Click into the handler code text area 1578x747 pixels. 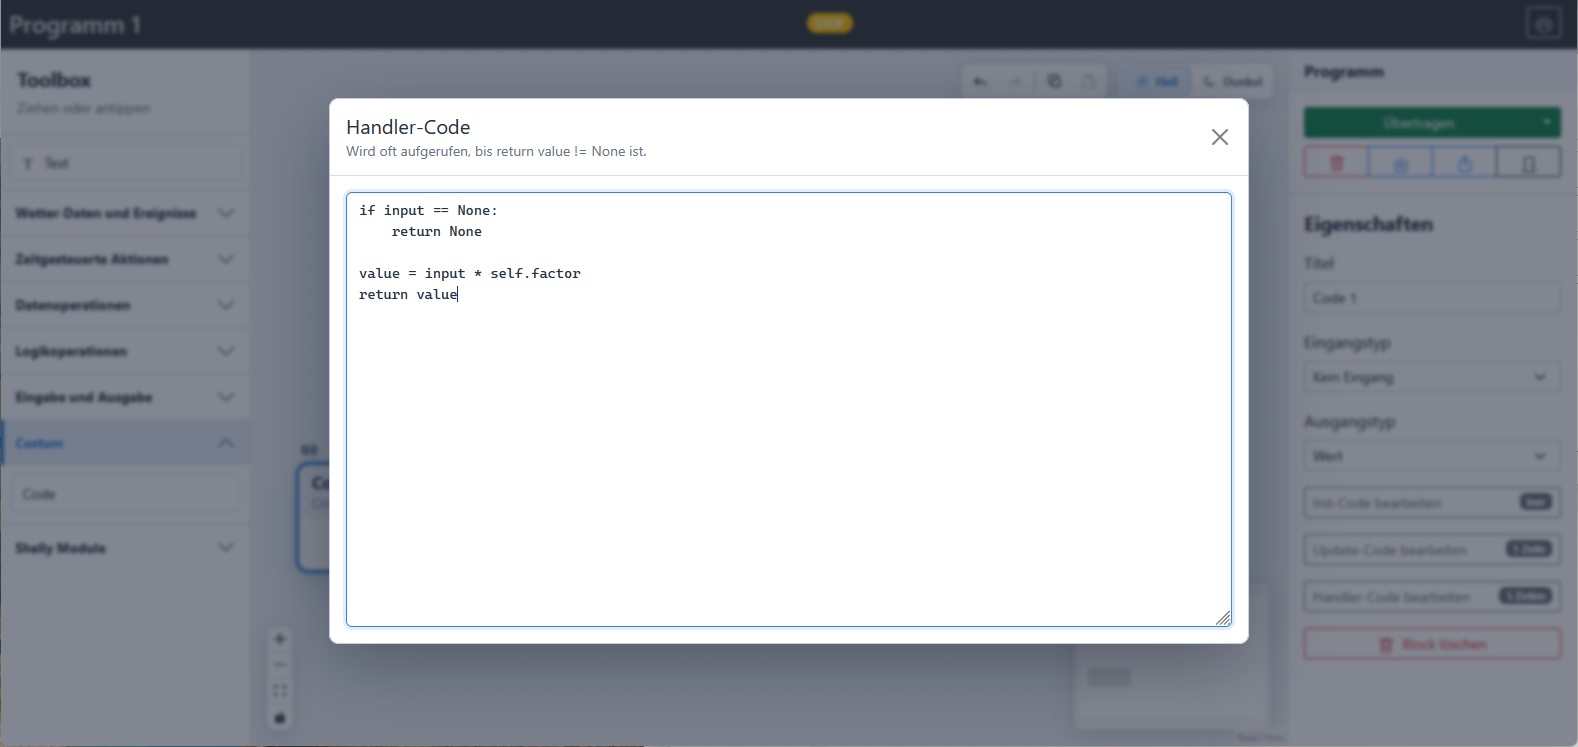pos(788,409)
